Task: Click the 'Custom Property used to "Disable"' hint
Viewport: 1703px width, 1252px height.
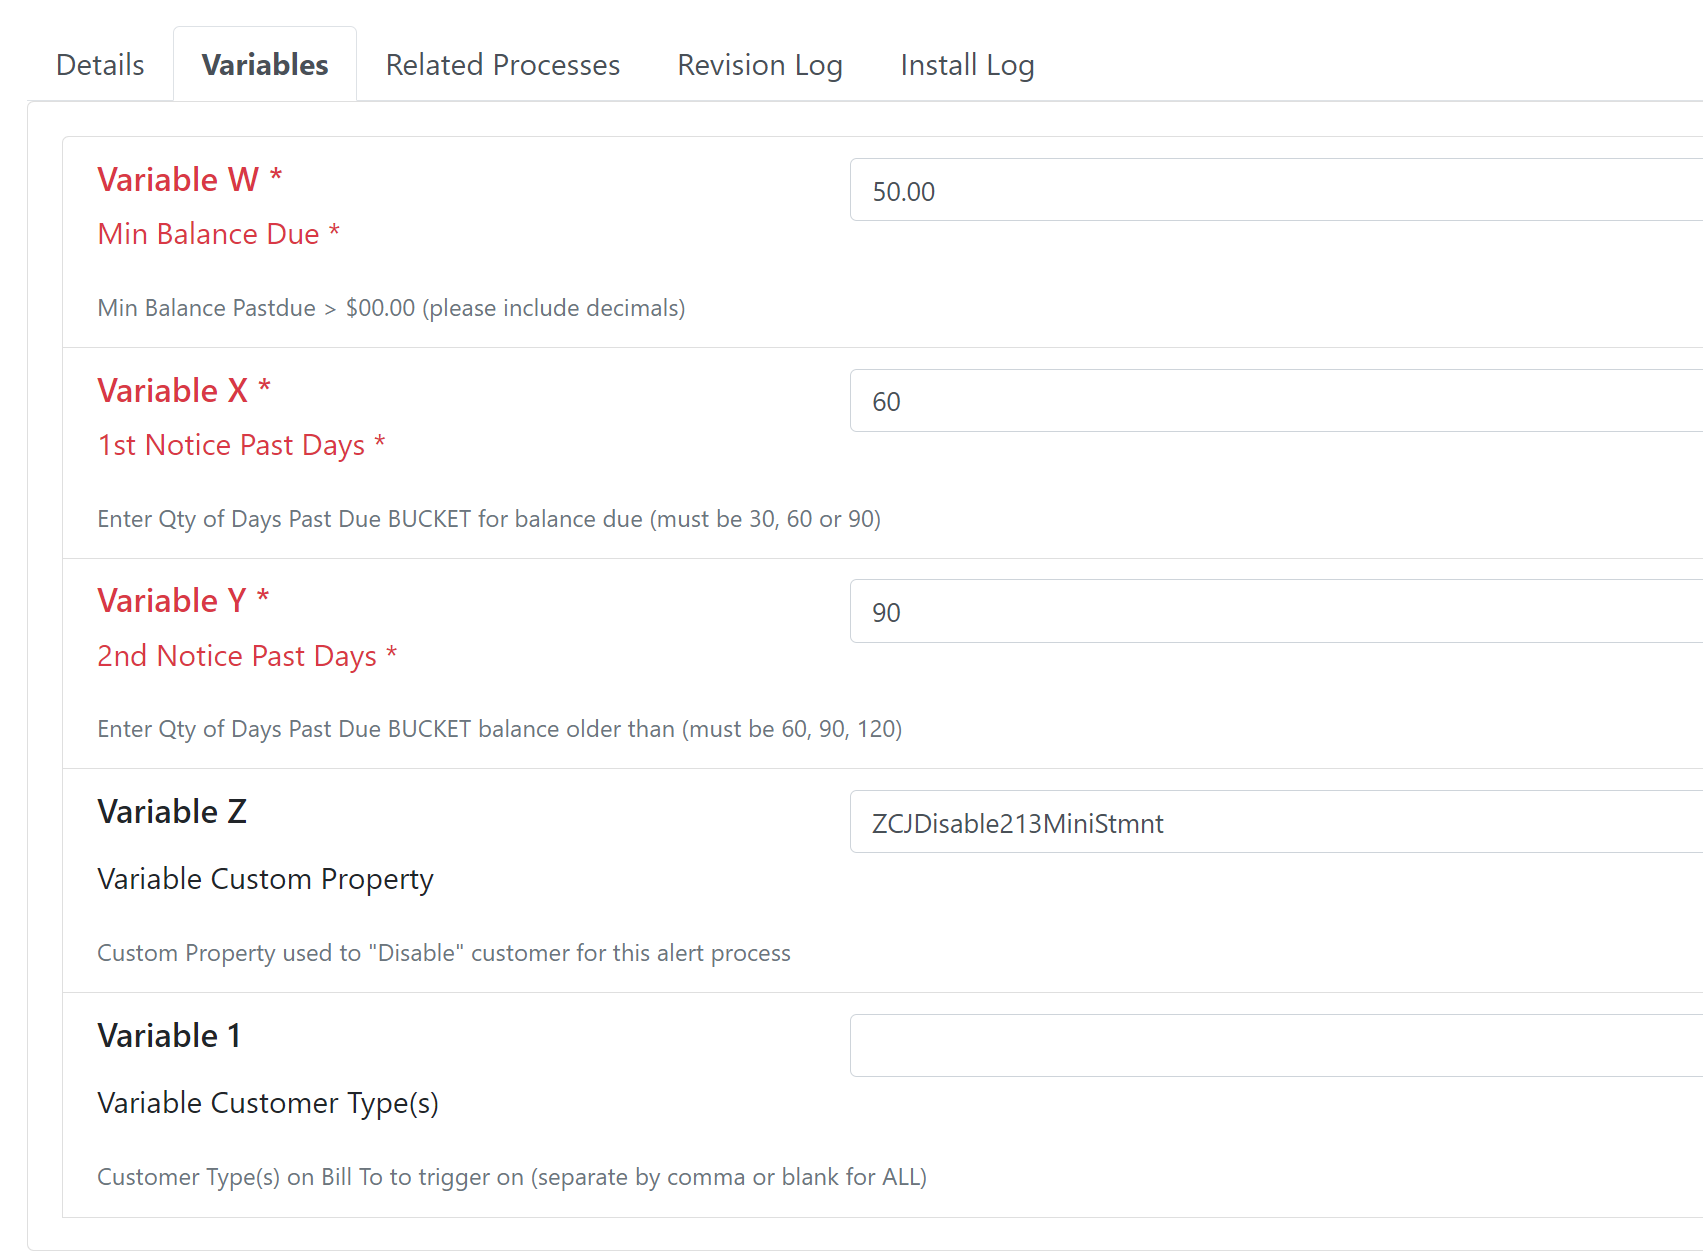Action: click(x=444, y=953)
